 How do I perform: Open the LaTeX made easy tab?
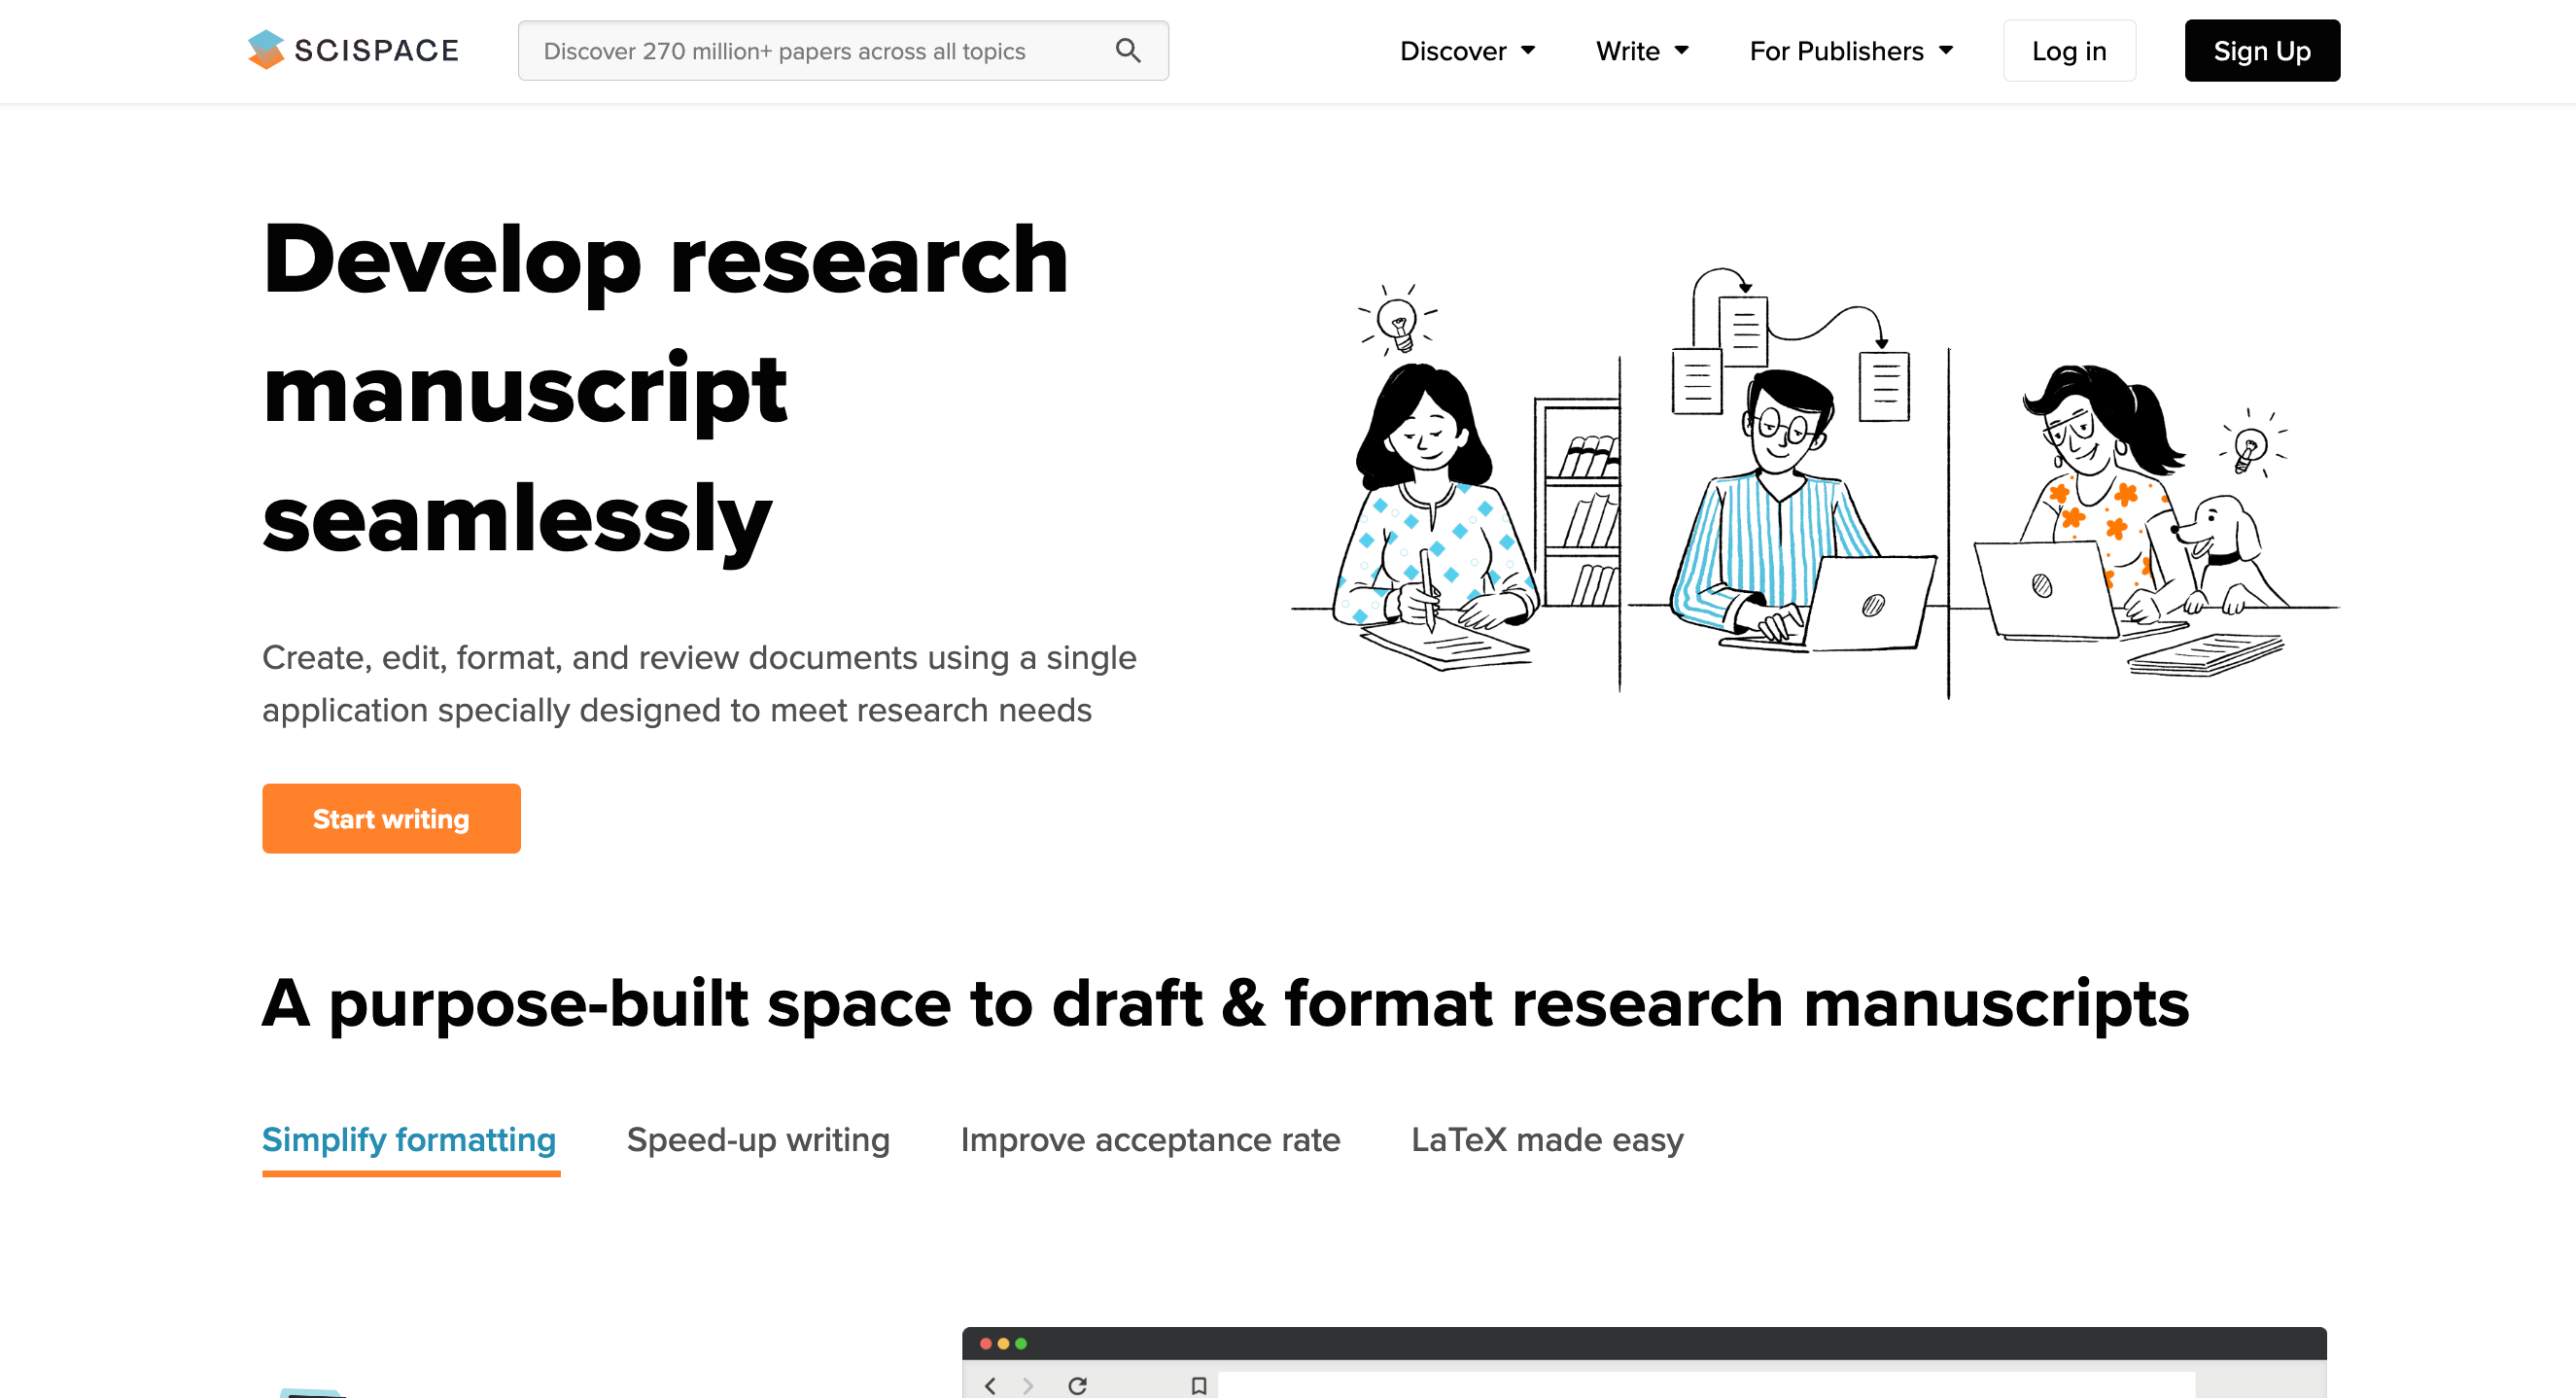1547,1140
